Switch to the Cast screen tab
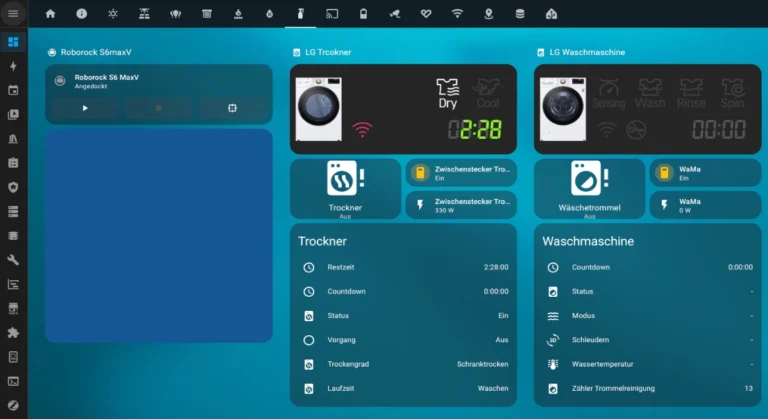 pyautogui.click(x=332, y=14)
